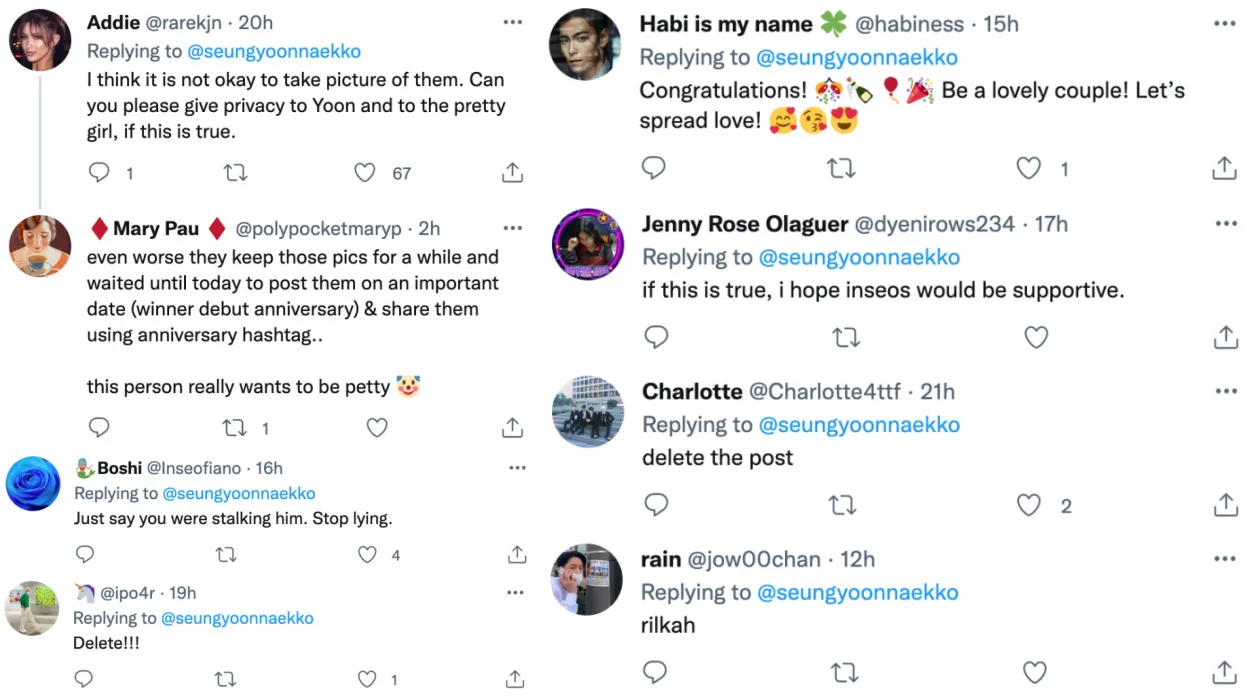The height and width of the screenshot is (700, 1260).
Task: Open @seungyoonnaekko link in Habi's reply
Action: coord(858,57)
